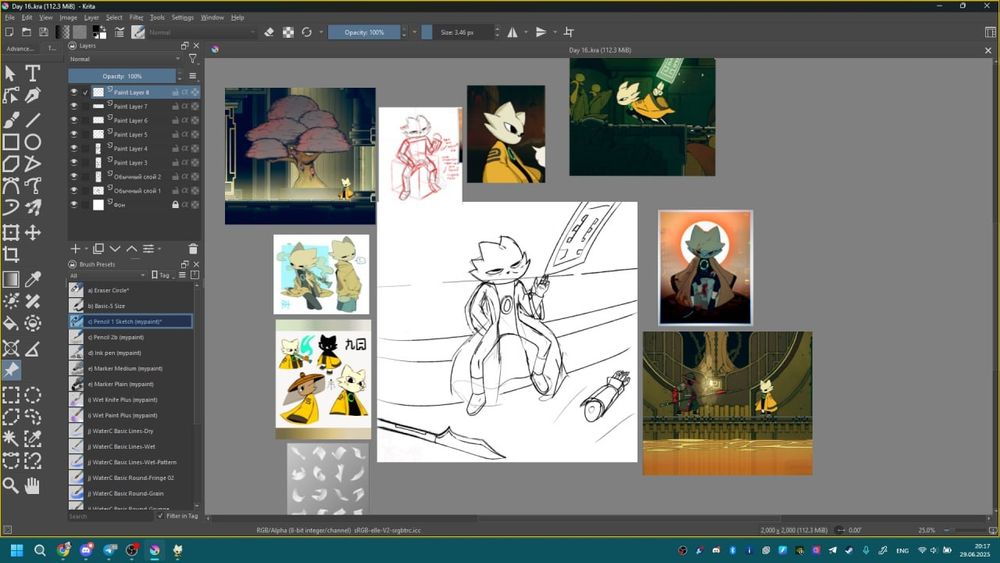The height and width of the screenshot is (563, 1000).
Task: Choose the Eraser Circle brush preset
Action: point(131,290)
